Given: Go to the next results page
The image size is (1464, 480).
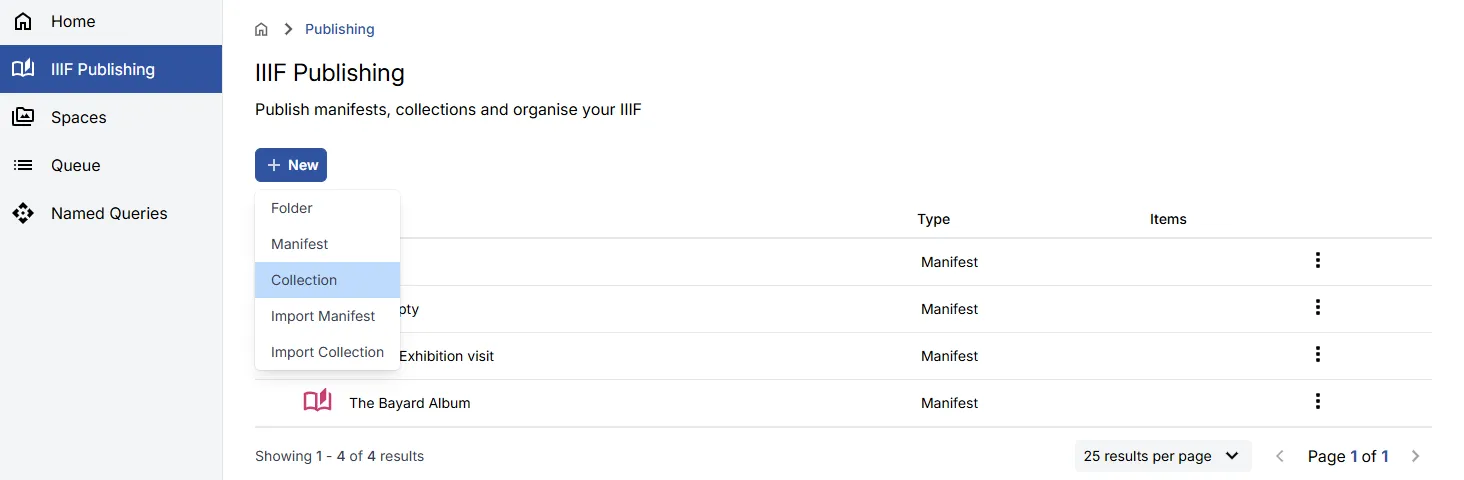Looking at the screenshot, I should pos(1415,456).
